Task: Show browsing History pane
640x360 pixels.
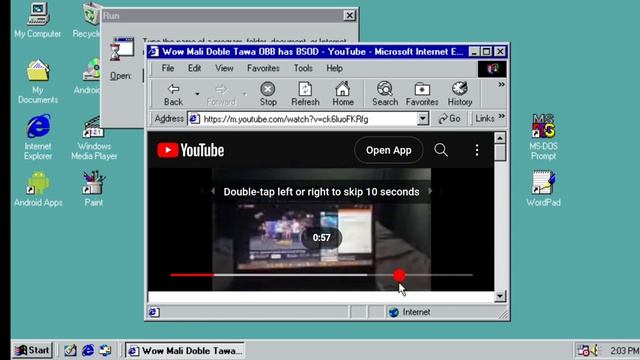Action: click(x=460, y=94)
